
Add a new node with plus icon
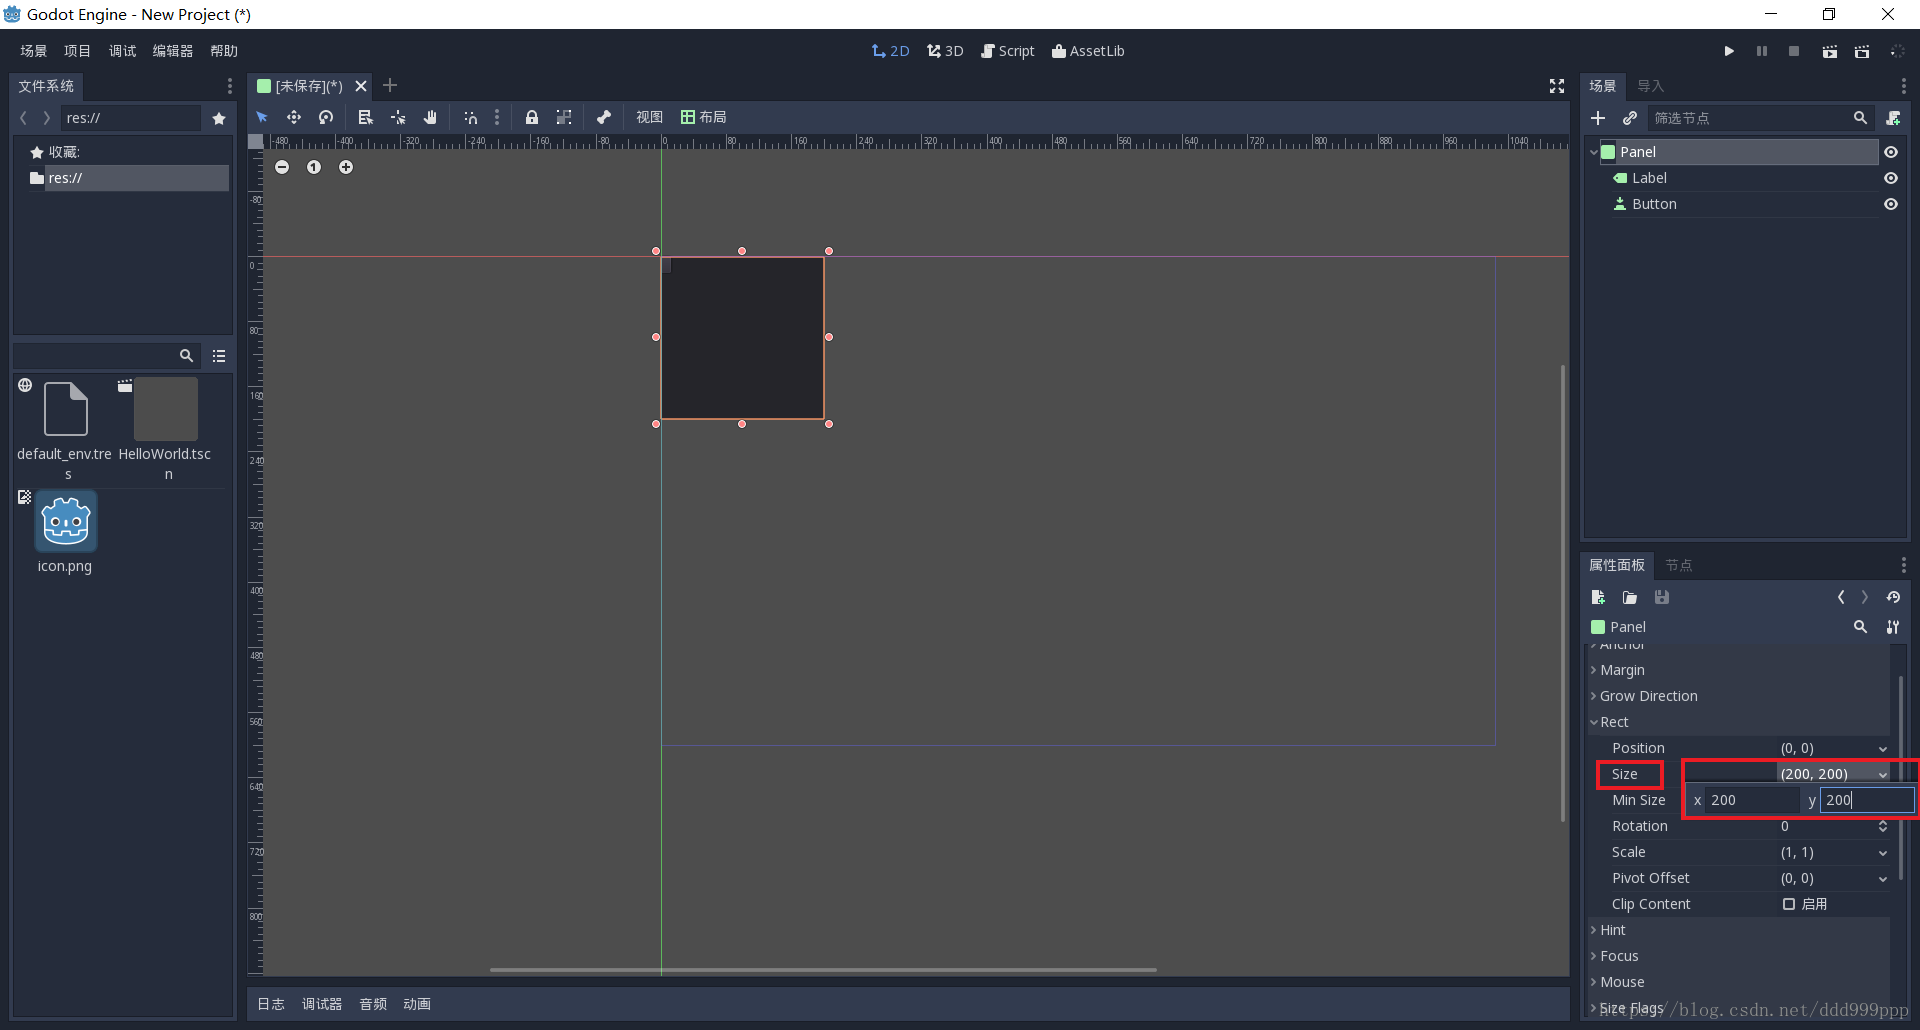coord(1598,118)
